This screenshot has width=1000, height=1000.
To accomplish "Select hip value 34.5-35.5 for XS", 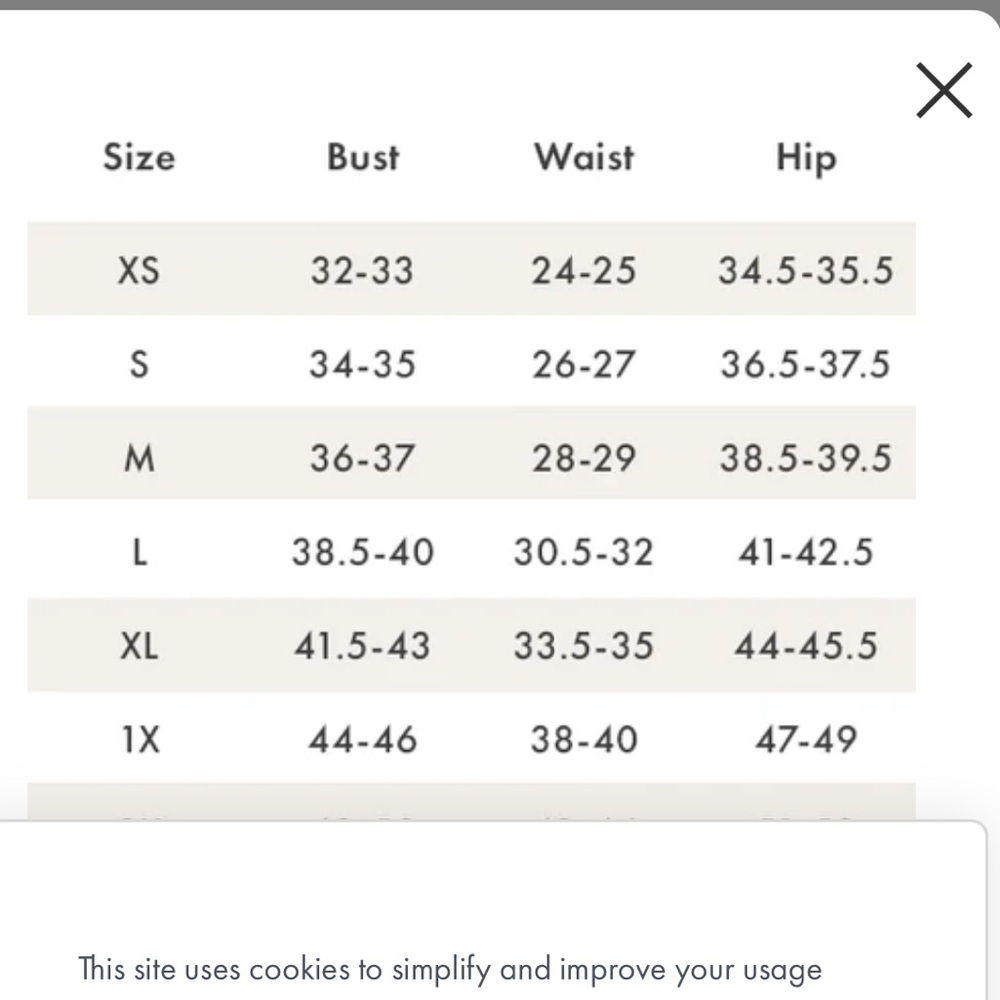I will click(x=805, y=270).
